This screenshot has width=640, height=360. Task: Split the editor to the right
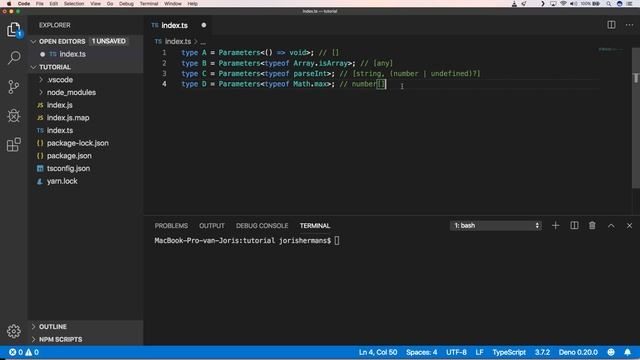pos(611,25)
